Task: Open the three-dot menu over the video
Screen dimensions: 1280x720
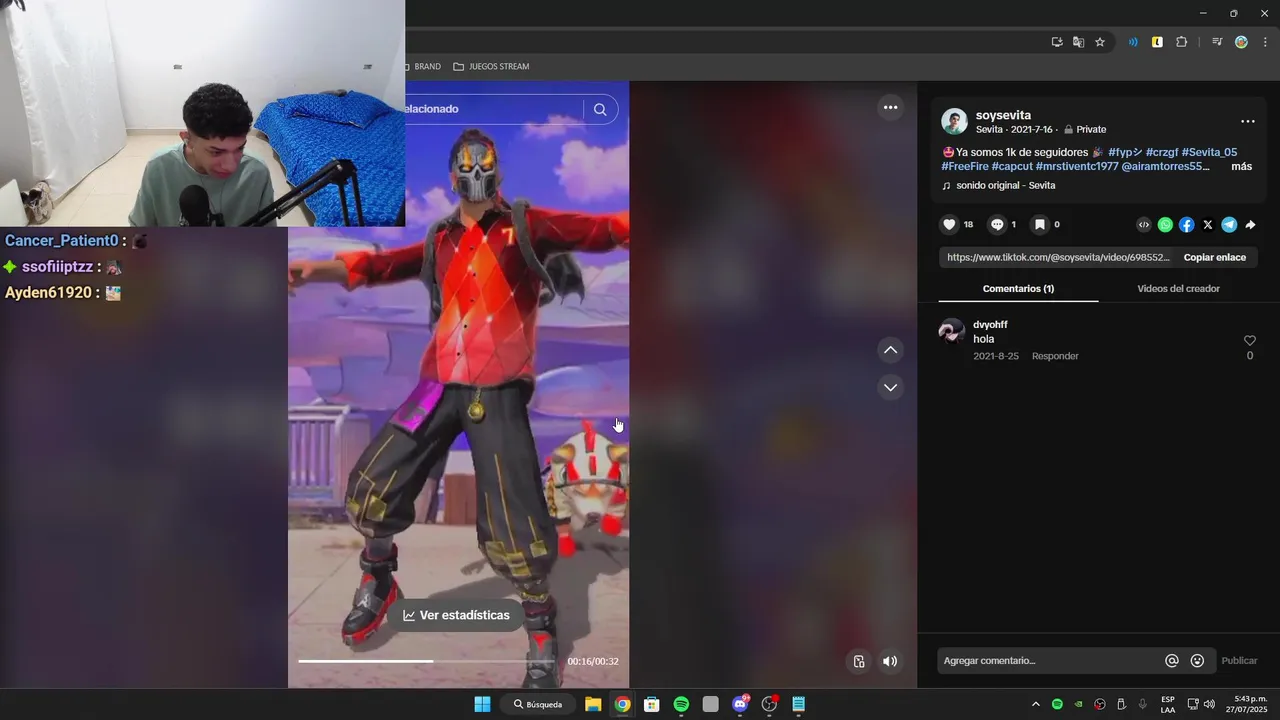Action: [x=890, y=108]
